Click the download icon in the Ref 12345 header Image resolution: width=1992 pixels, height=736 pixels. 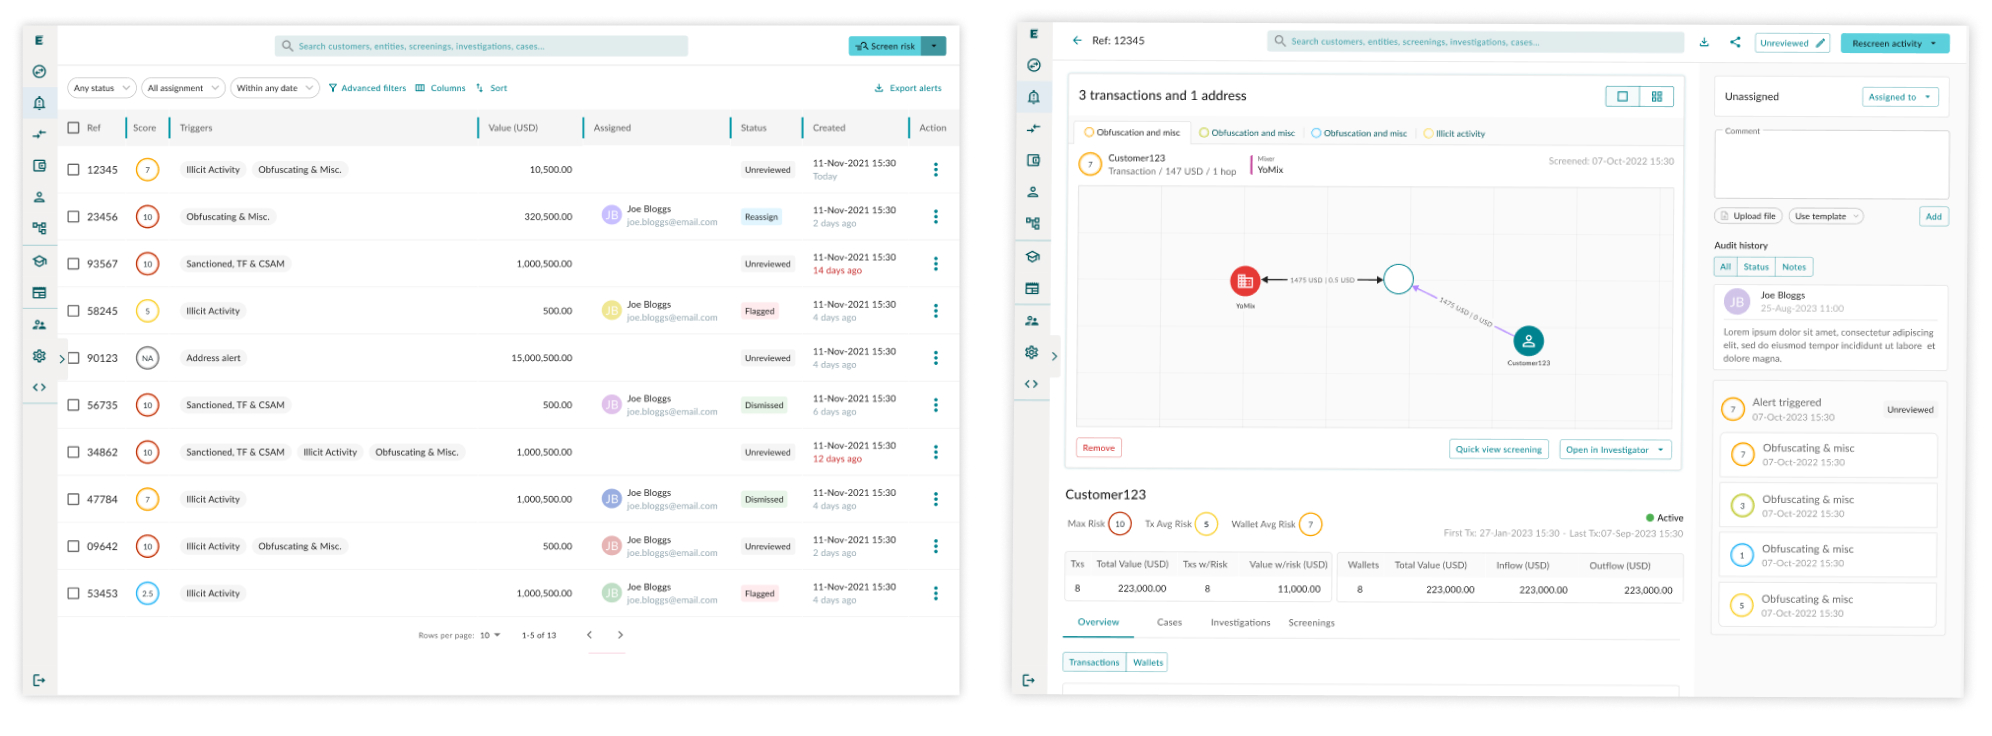click(1704, 42)
